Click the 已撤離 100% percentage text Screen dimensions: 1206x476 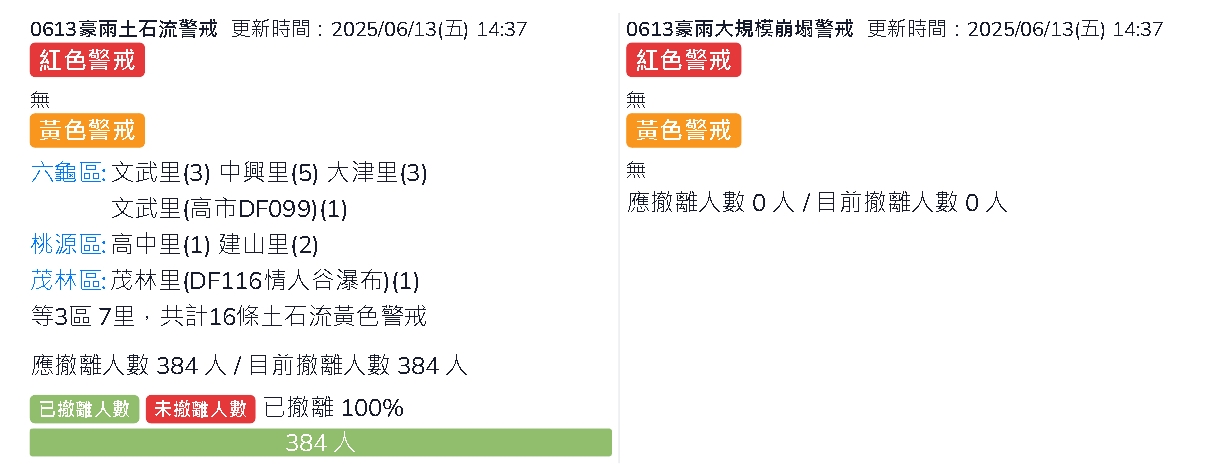click(333, 408)
